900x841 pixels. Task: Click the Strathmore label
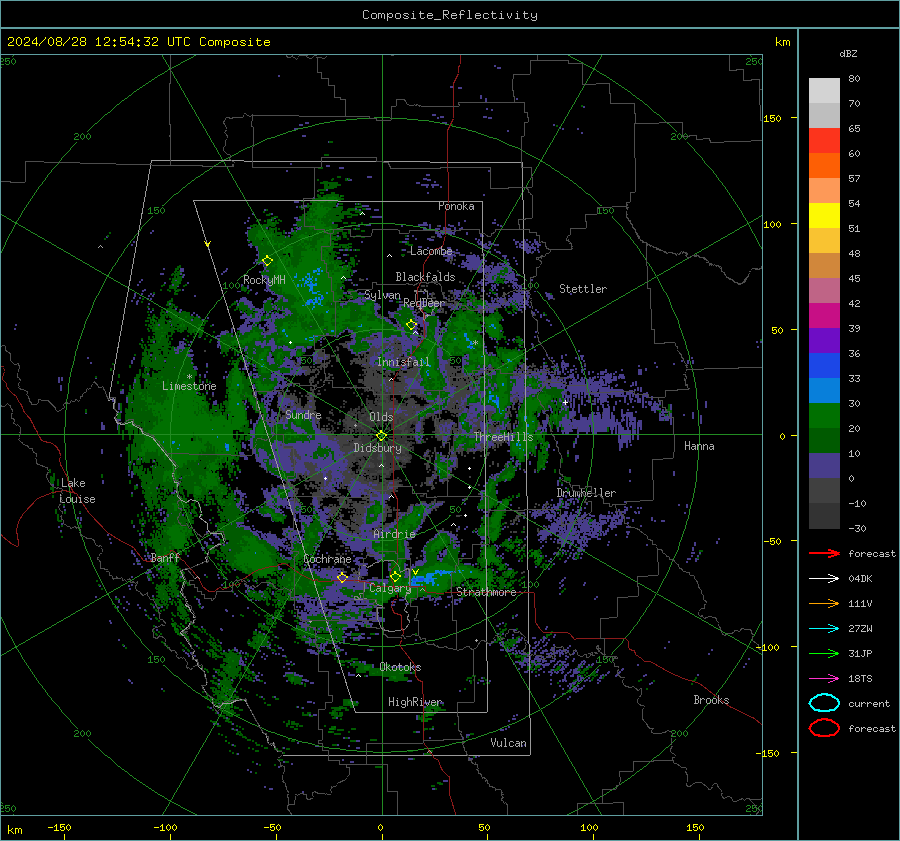(486, 592)
